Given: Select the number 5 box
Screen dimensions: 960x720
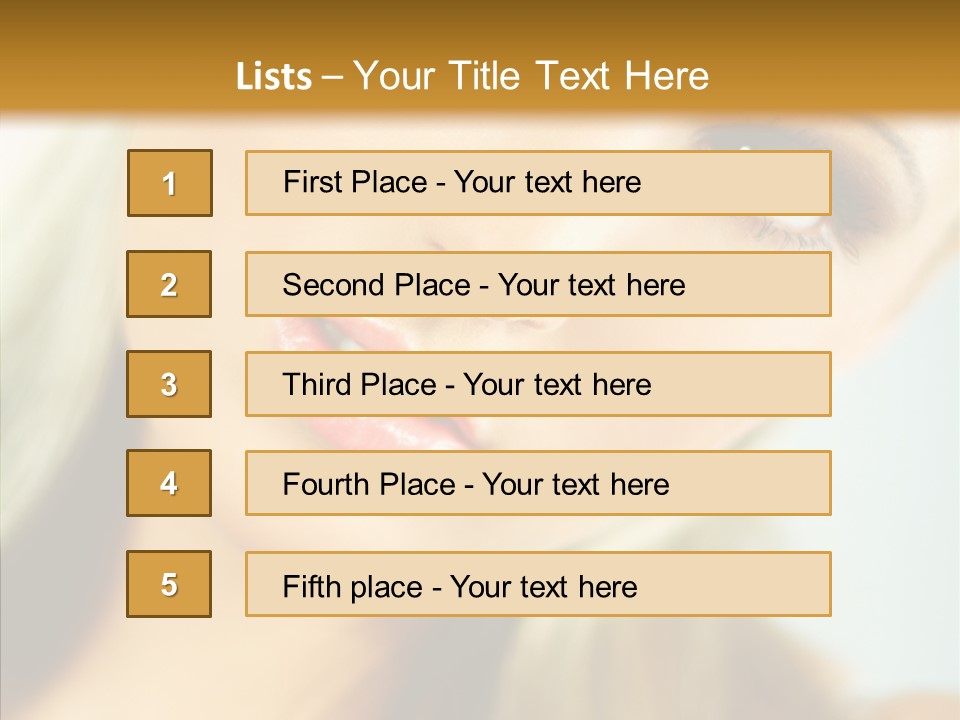Looking at the screenshot, I should [169, 584].
